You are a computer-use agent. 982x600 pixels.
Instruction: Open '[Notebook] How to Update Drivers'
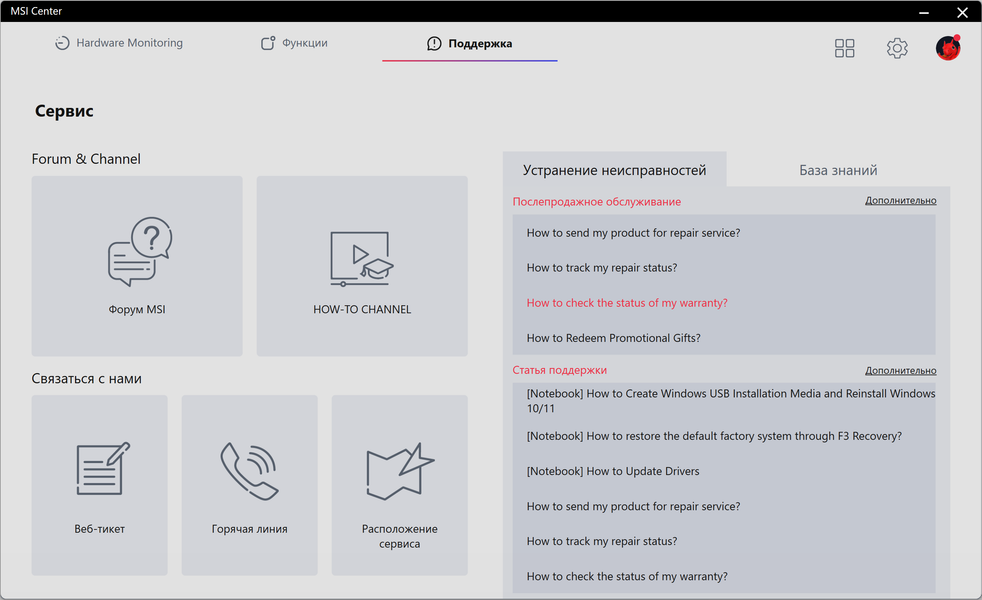click(612, 471)
